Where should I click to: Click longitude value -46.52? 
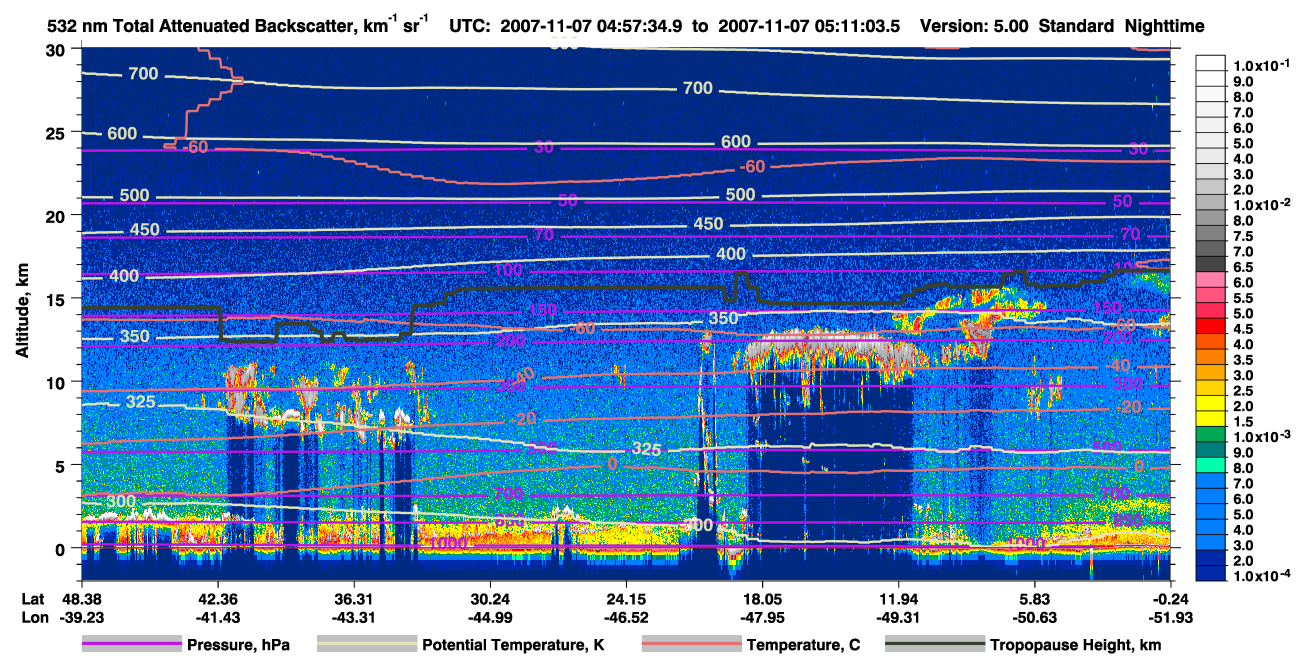626,617
